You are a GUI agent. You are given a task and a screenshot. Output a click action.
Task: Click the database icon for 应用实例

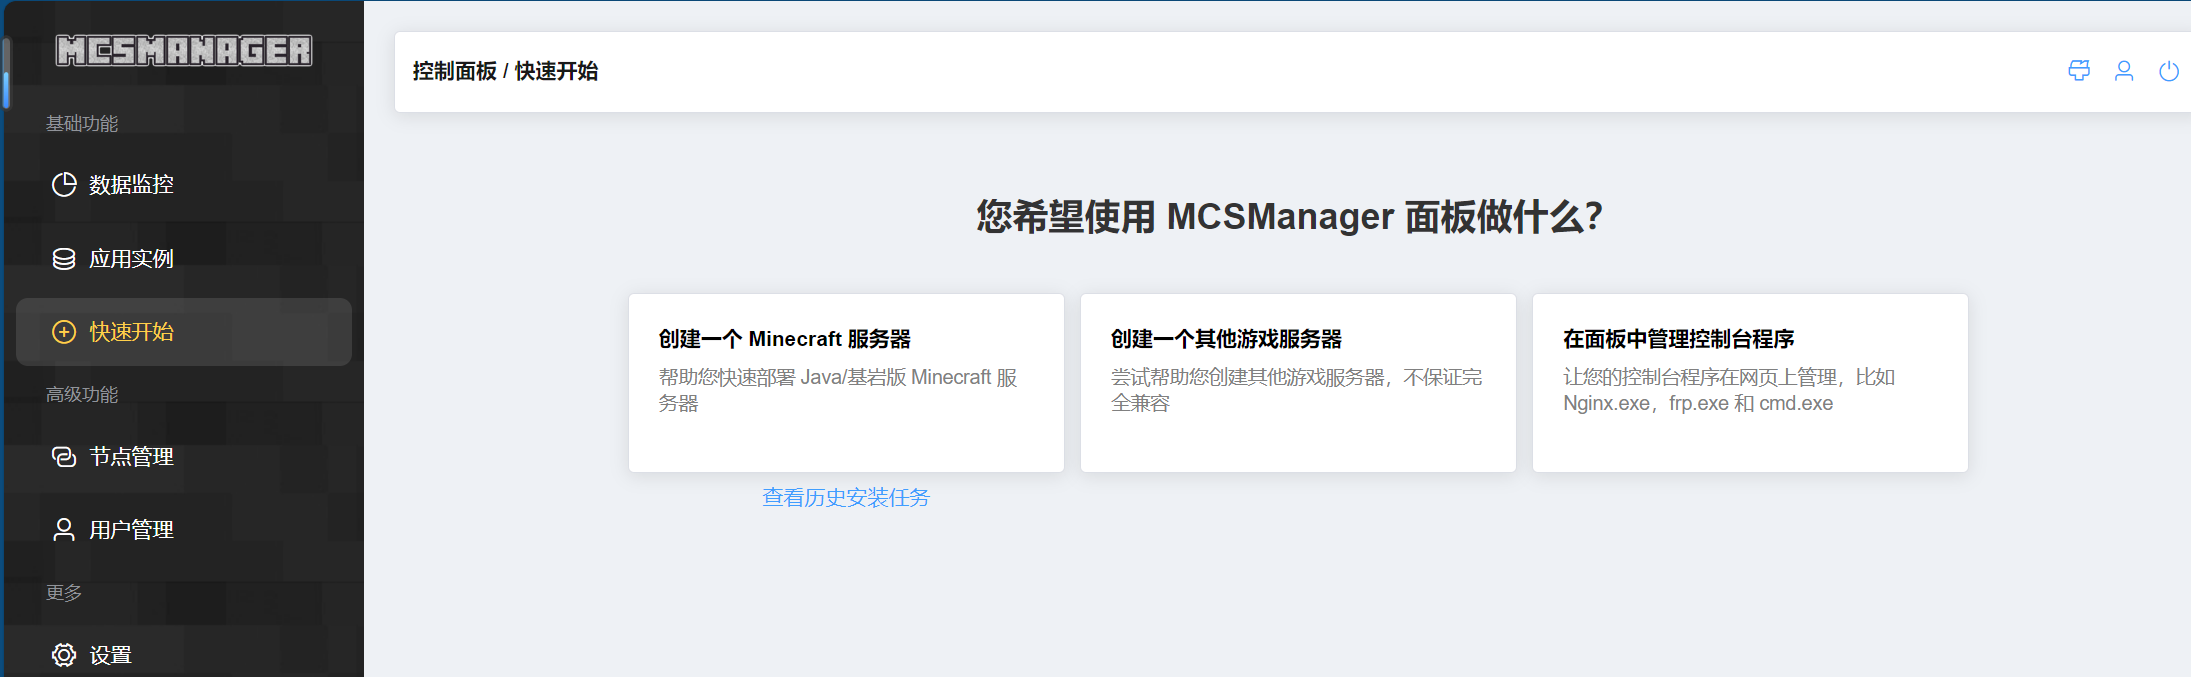click(64, 259)
